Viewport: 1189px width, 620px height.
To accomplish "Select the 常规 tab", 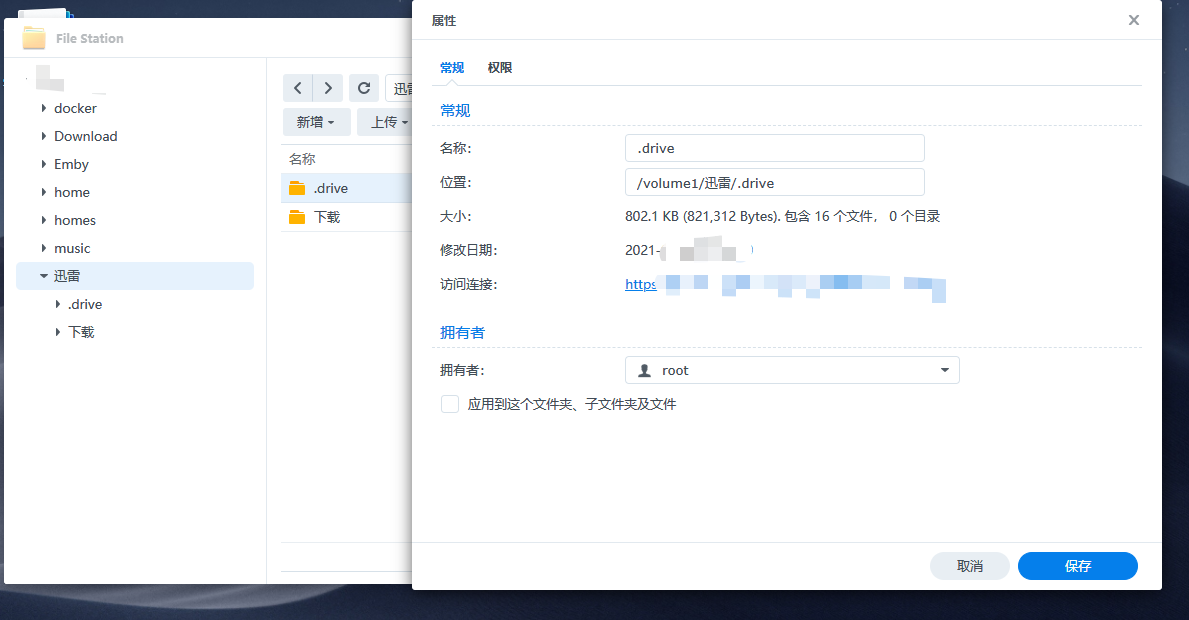I will (x=452, y=68).
